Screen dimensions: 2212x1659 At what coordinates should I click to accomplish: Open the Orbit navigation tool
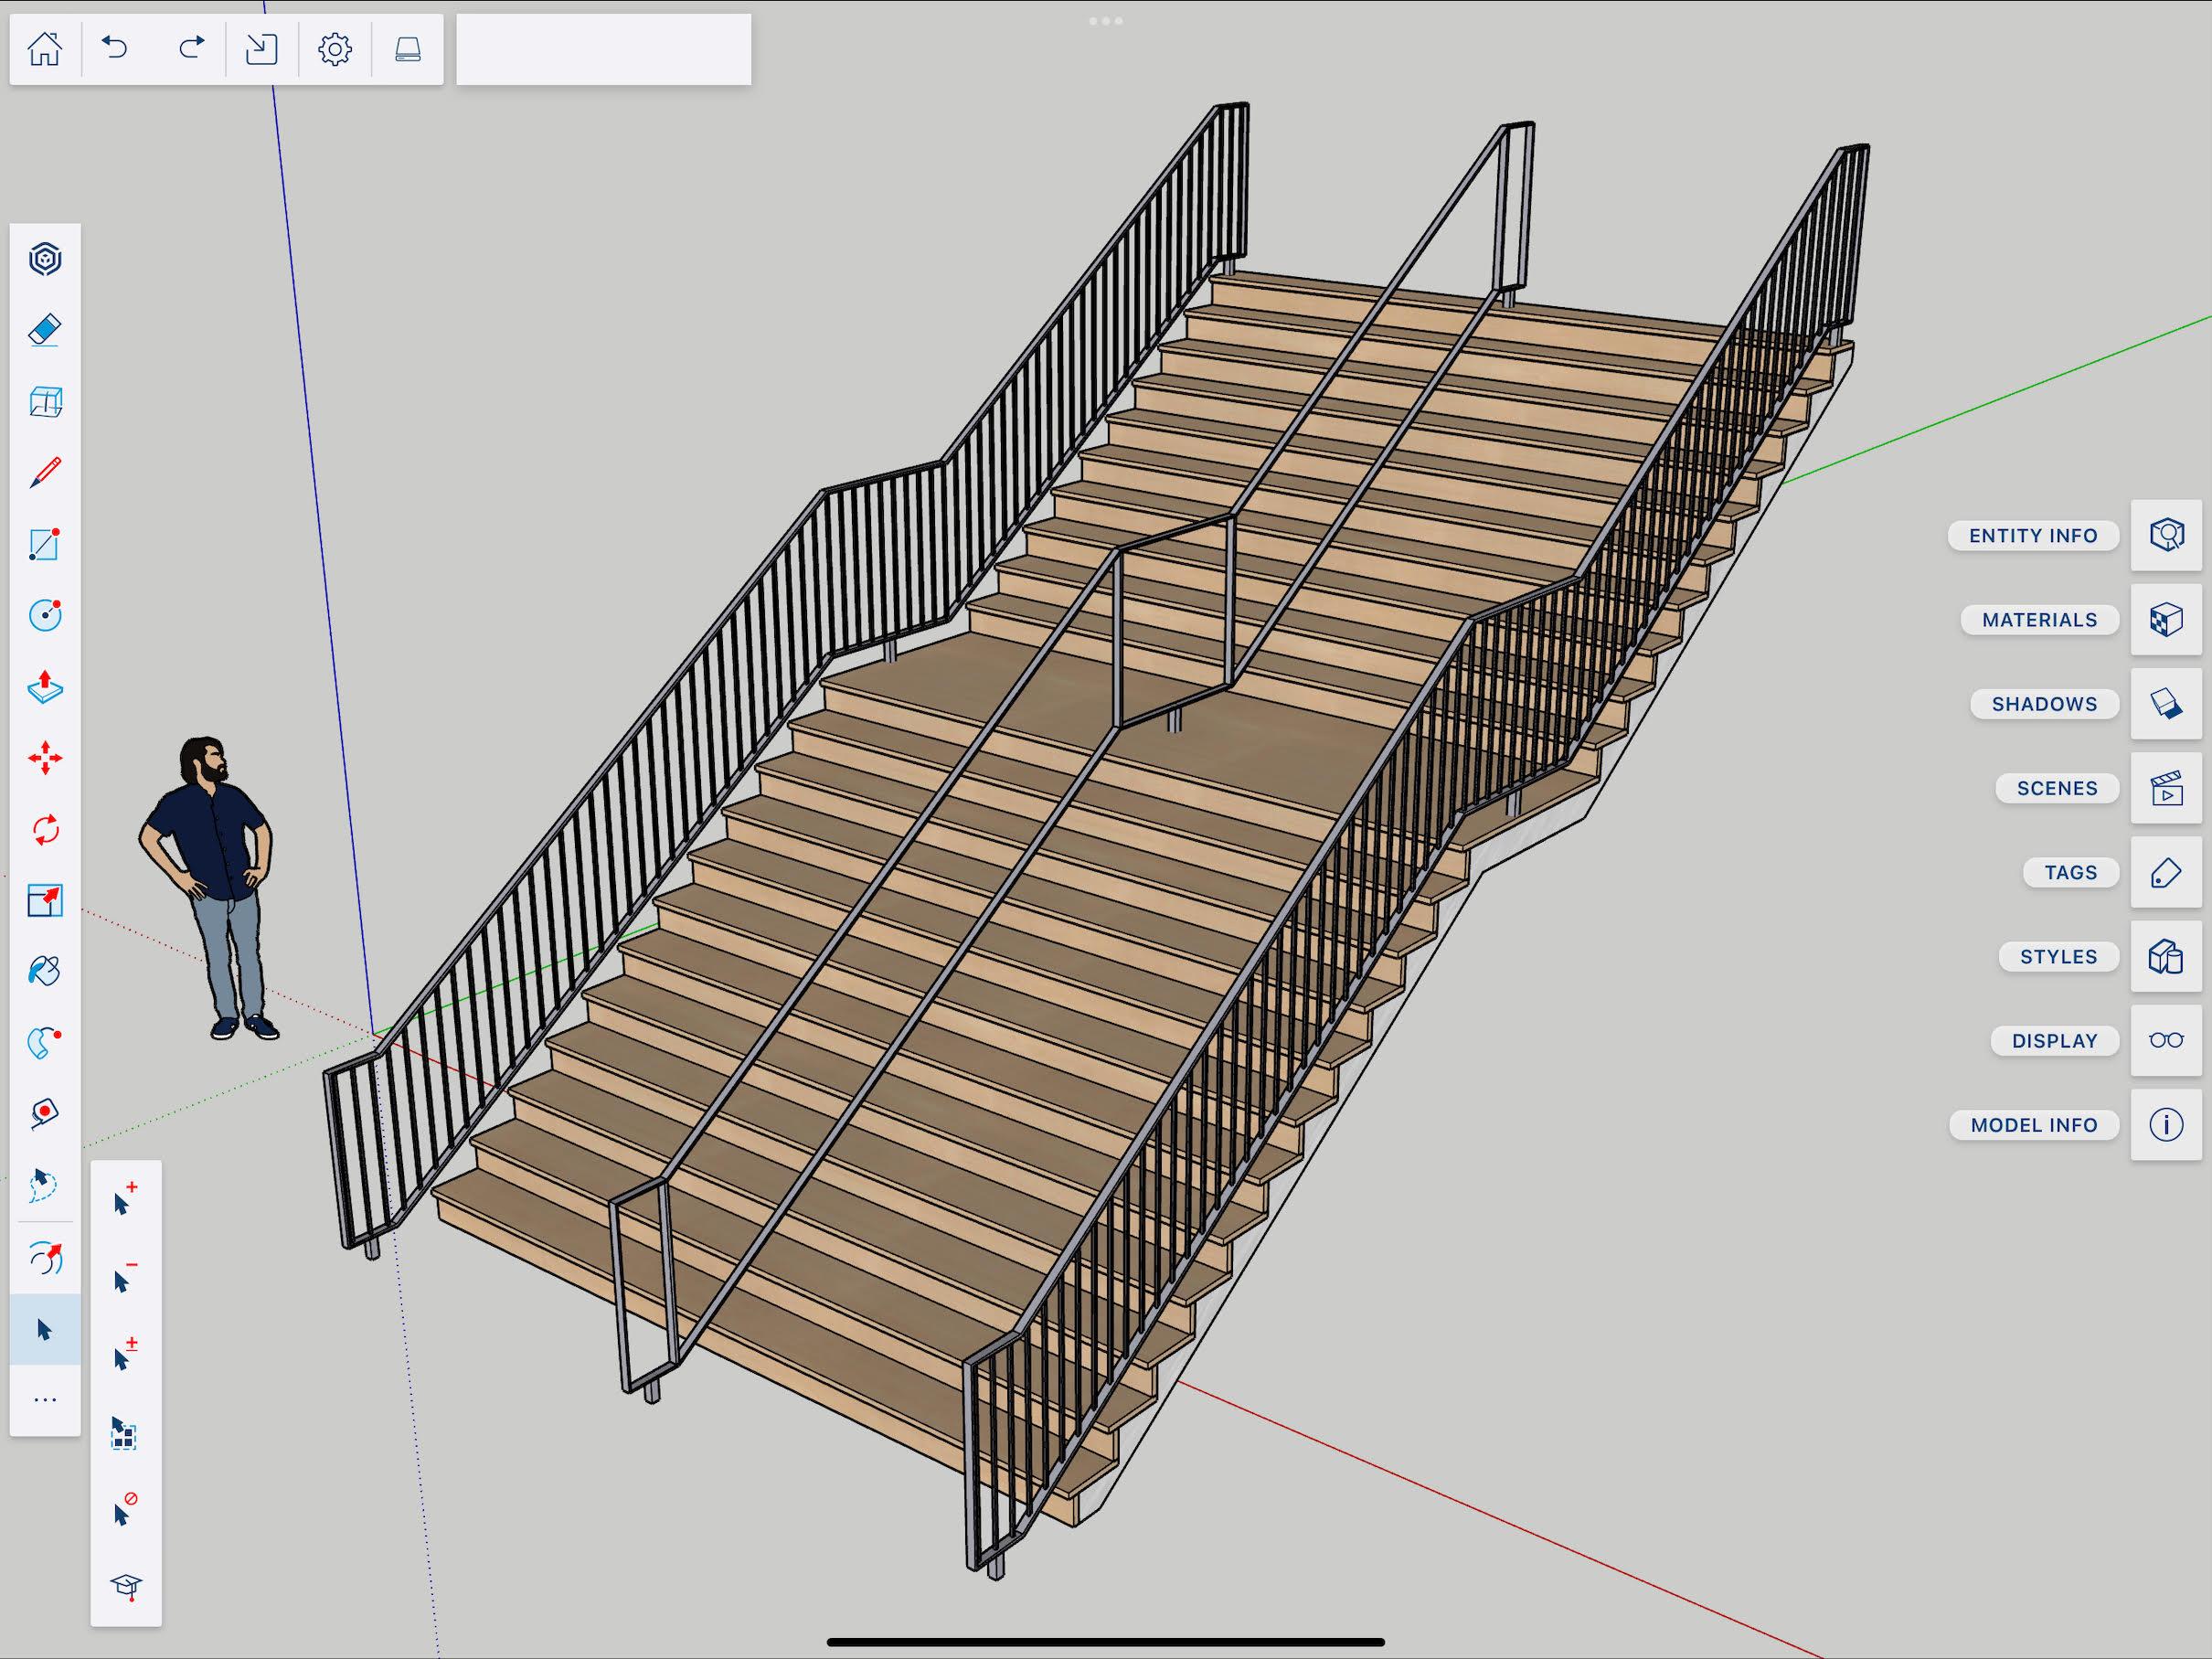45,1257
